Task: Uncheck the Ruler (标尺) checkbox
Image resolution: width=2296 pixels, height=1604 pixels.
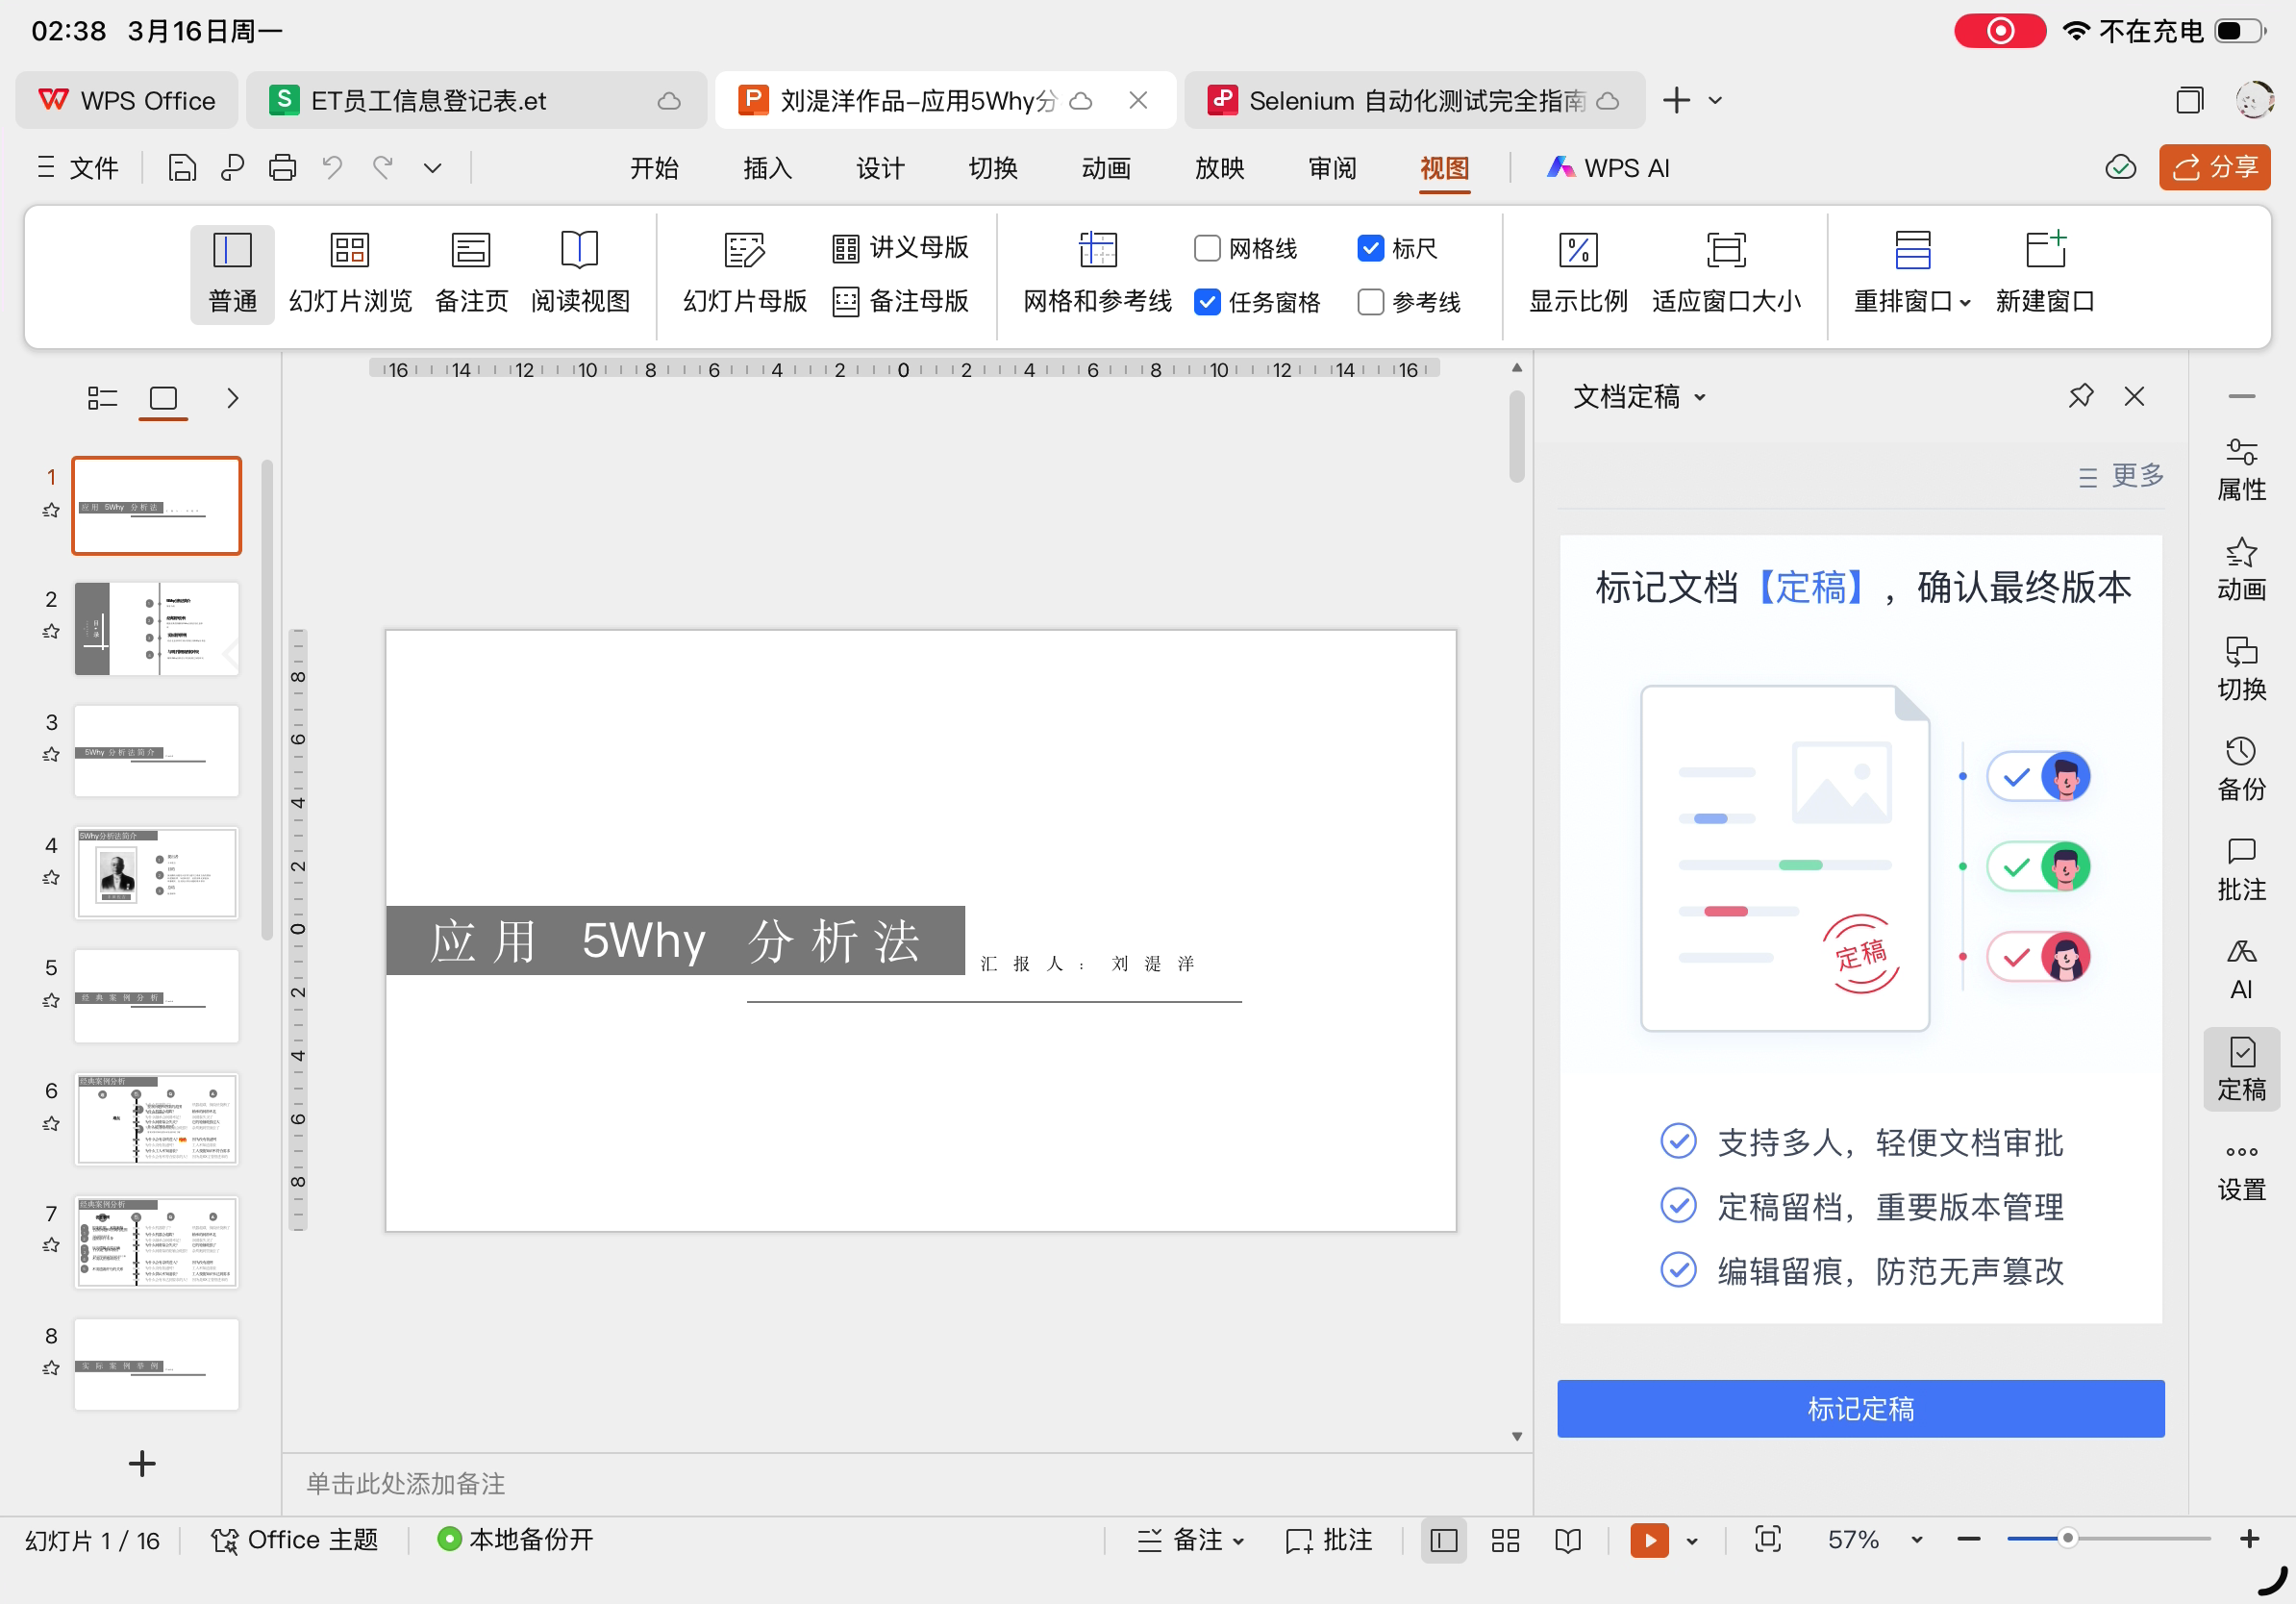Action: 1370,248
